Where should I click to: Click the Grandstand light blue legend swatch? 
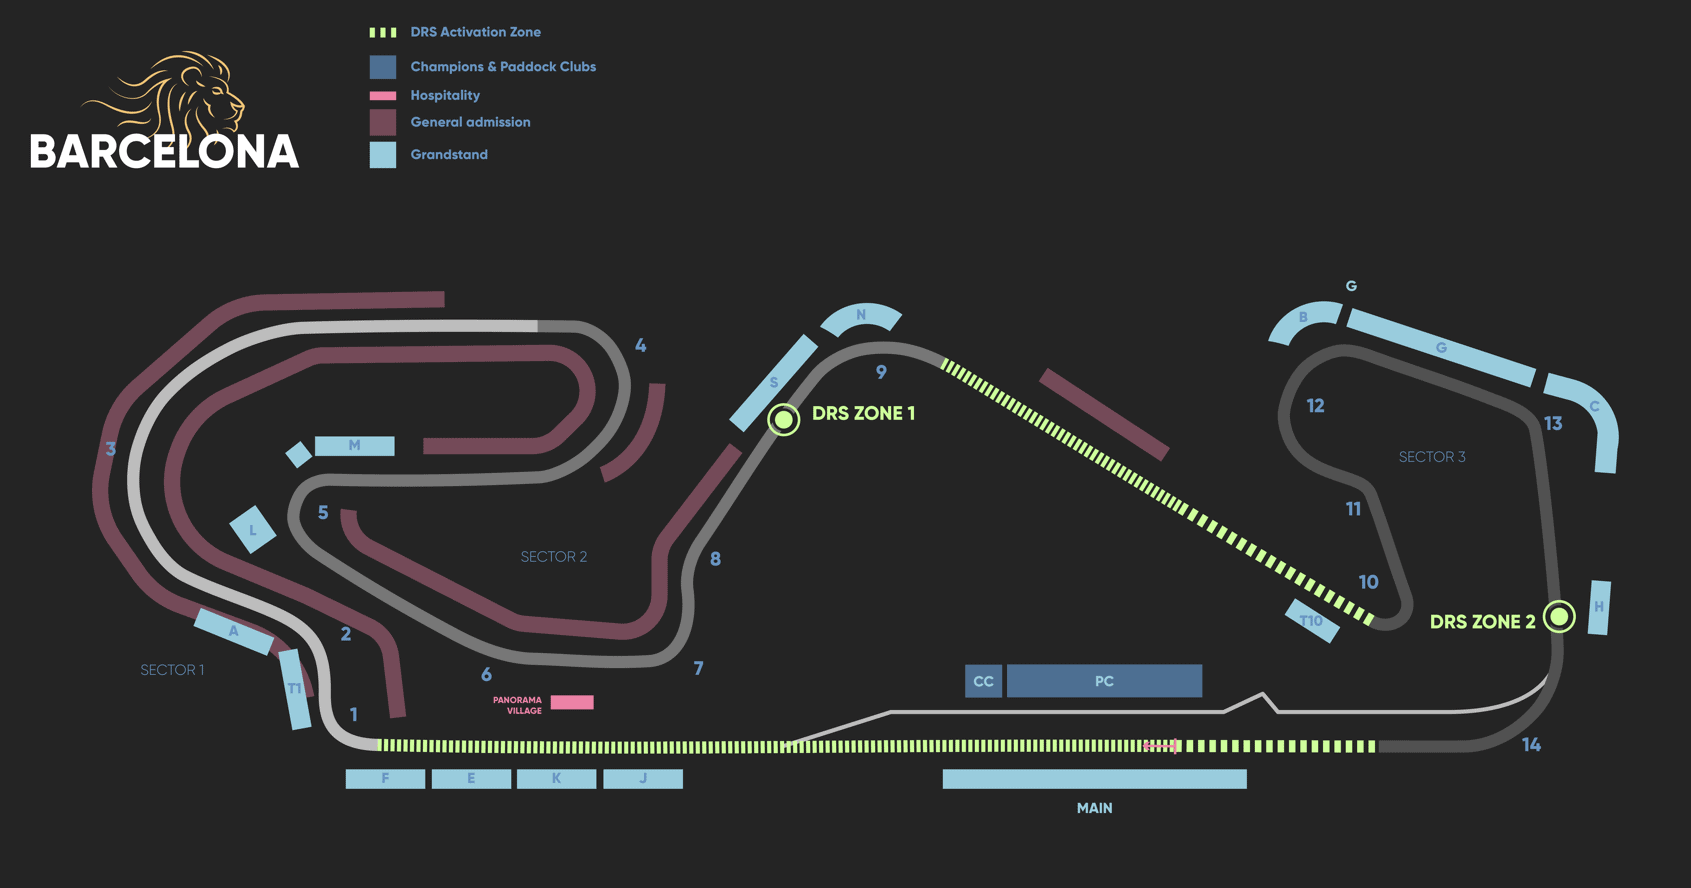[x=383, y=155]
